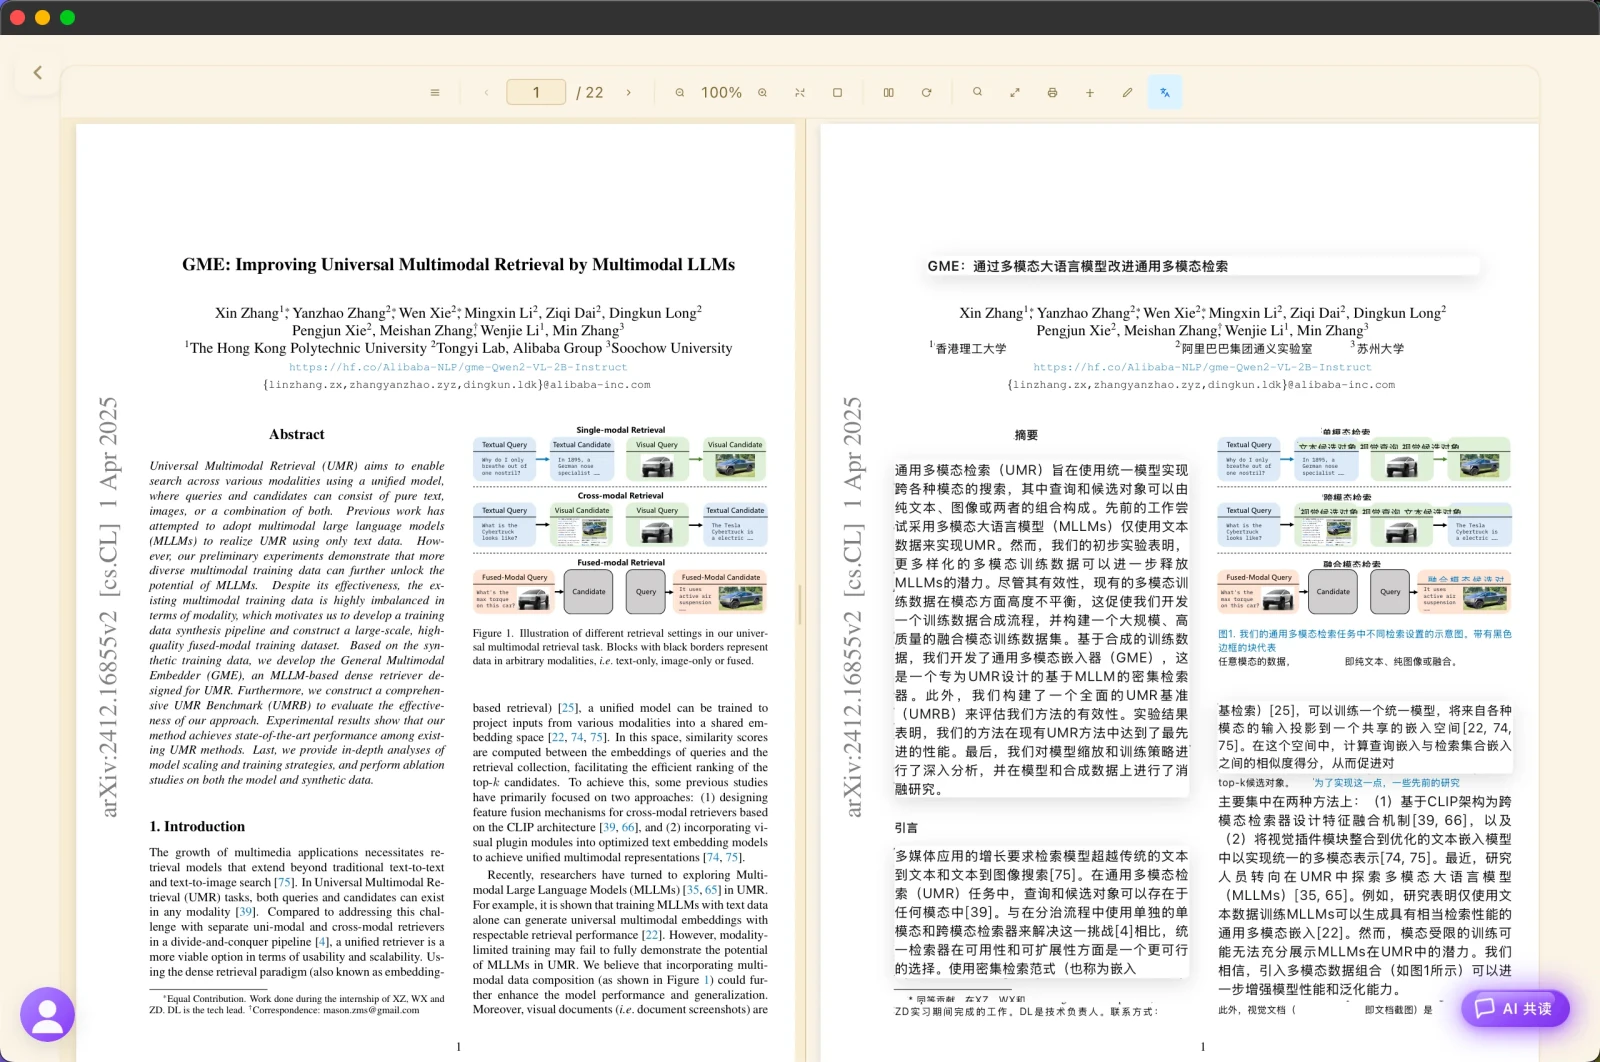This screenshot has width=1600, height=1062.
Task: Toggle the translation mode button
Action: tap(1165, 93)
